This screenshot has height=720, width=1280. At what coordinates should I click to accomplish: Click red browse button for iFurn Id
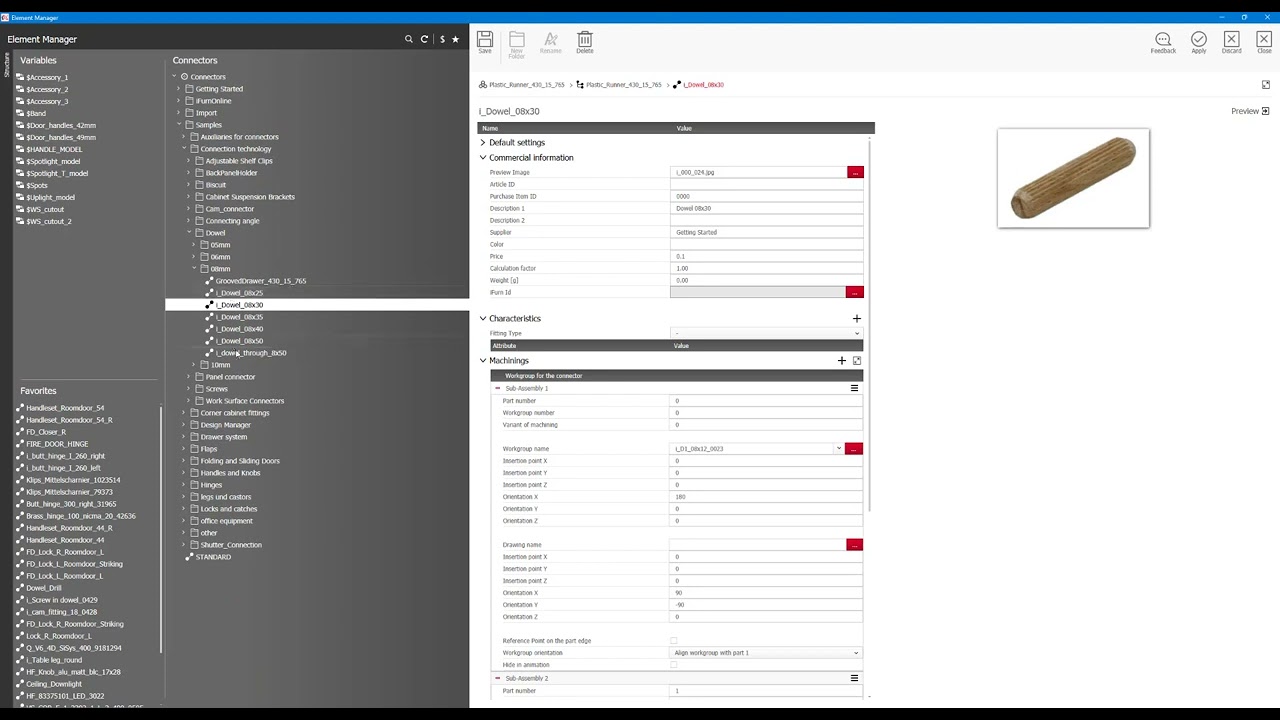coord(855,292)
